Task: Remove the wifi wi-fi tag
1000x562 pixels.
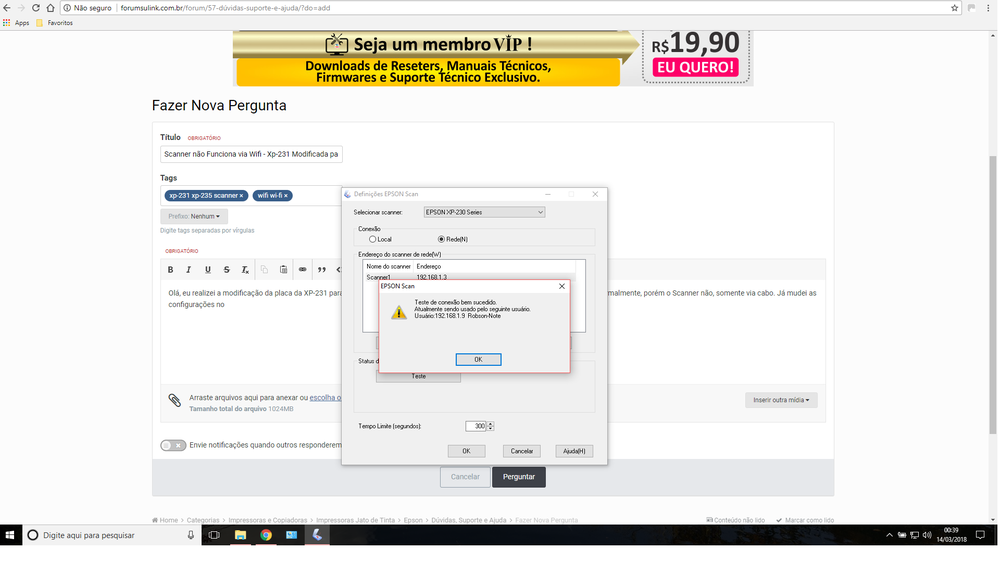Action: click(286, 196)
